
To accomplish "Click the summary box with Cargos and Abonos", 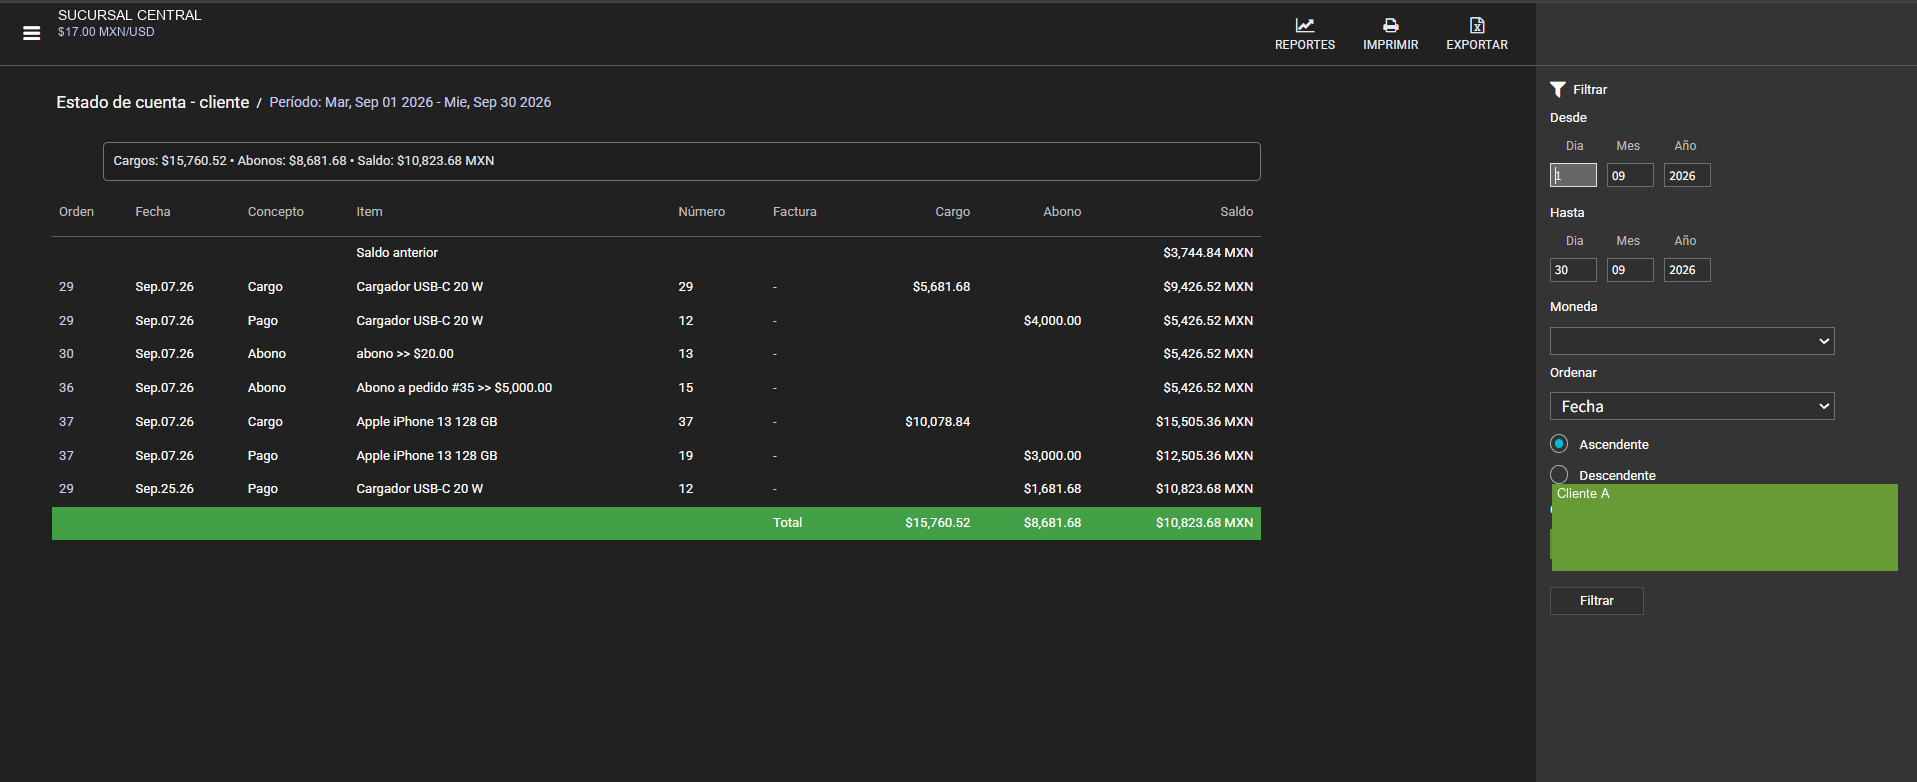I will pos(682,161).
